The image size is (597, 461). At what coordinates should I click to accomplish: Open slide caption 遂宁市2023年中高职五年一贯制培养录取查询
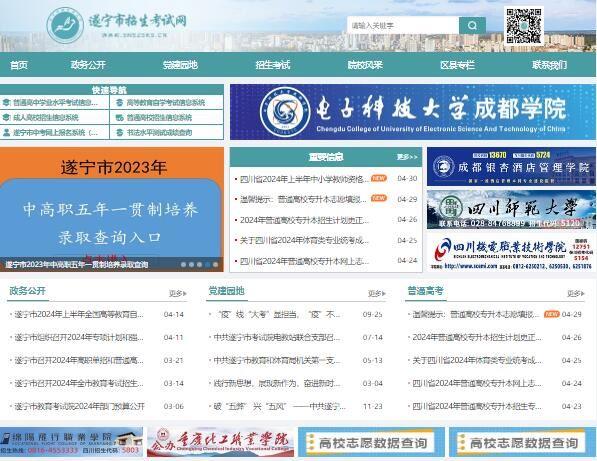pos(77,264)
